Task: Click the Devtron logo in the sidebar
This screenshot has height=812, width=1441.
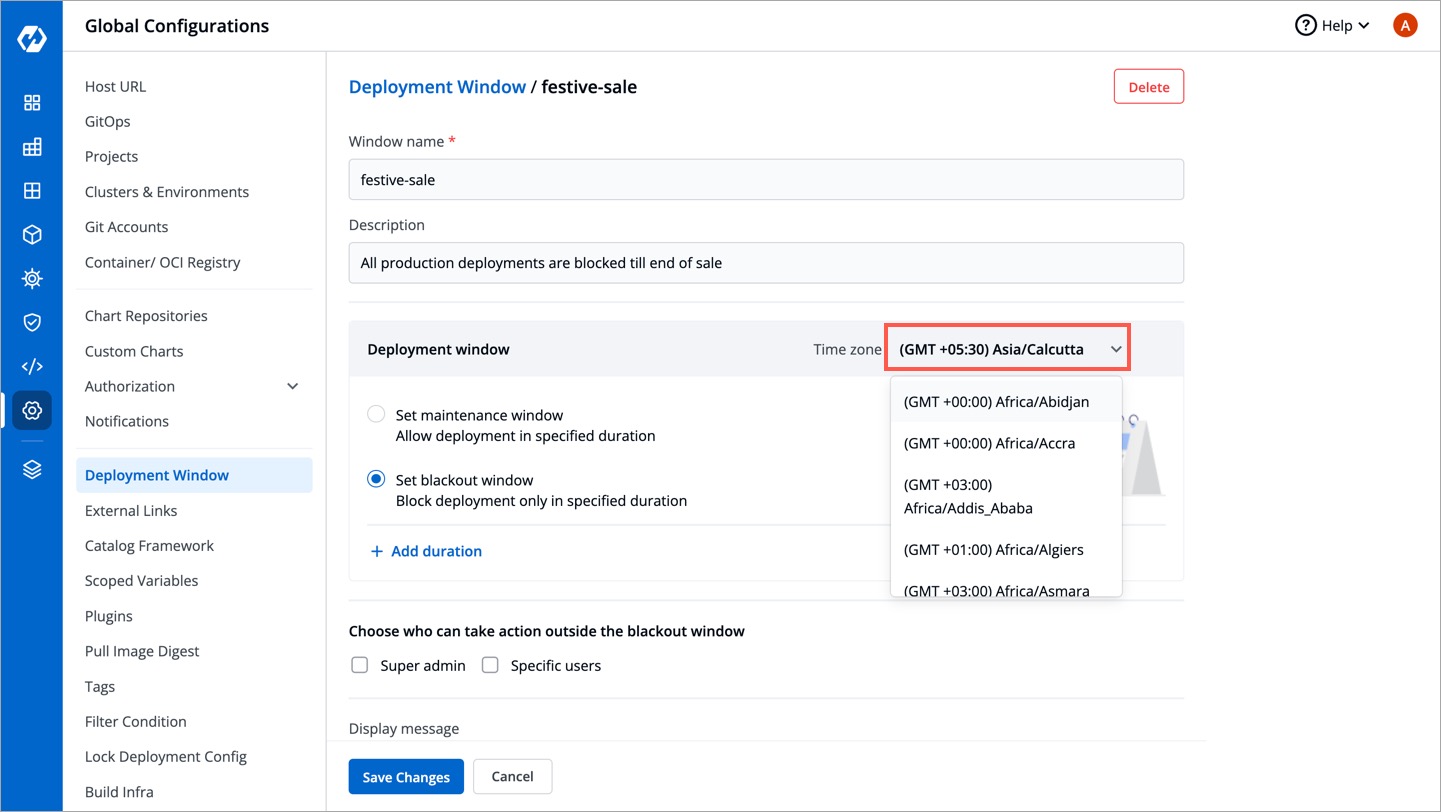Action: [32, 39]
